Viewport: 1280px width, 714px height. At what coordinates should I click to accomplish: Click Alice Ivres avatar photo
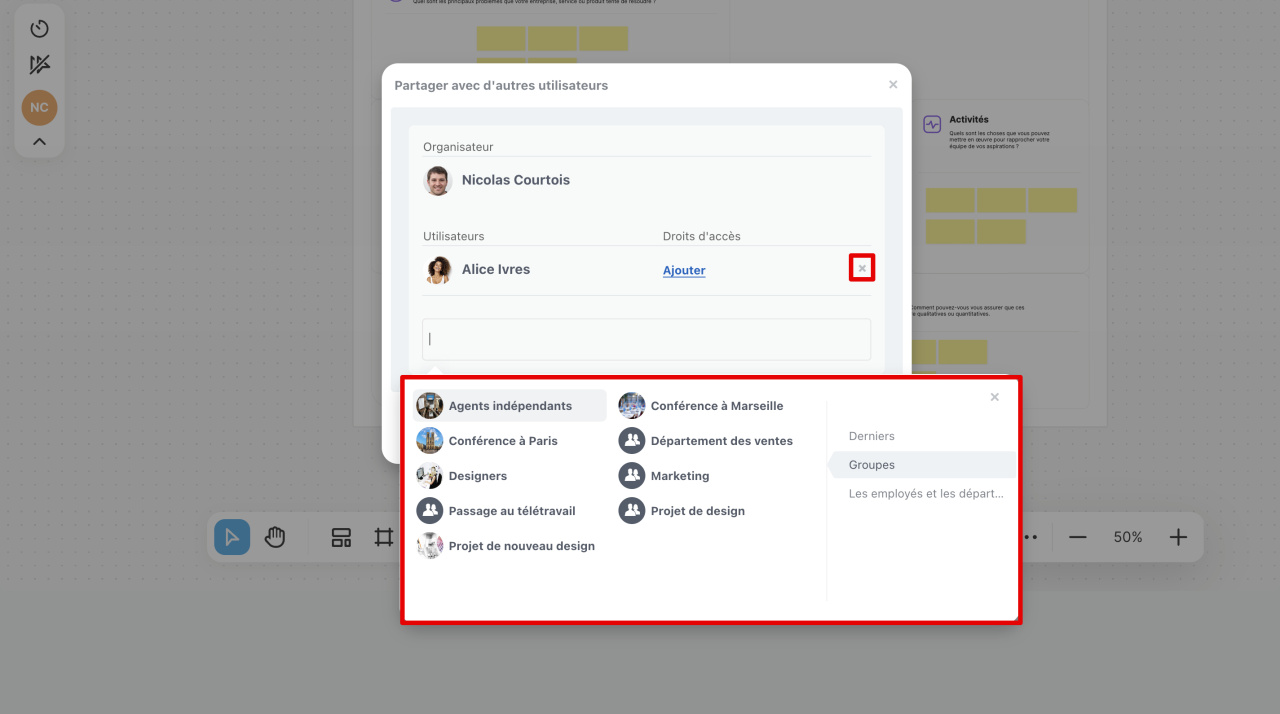[x=438, y=270]
